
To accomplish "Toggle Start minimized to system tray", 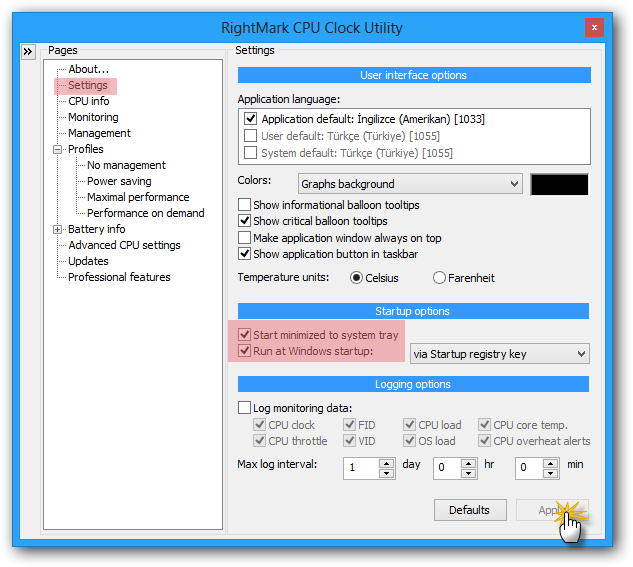I will click(x=244, y=335).
